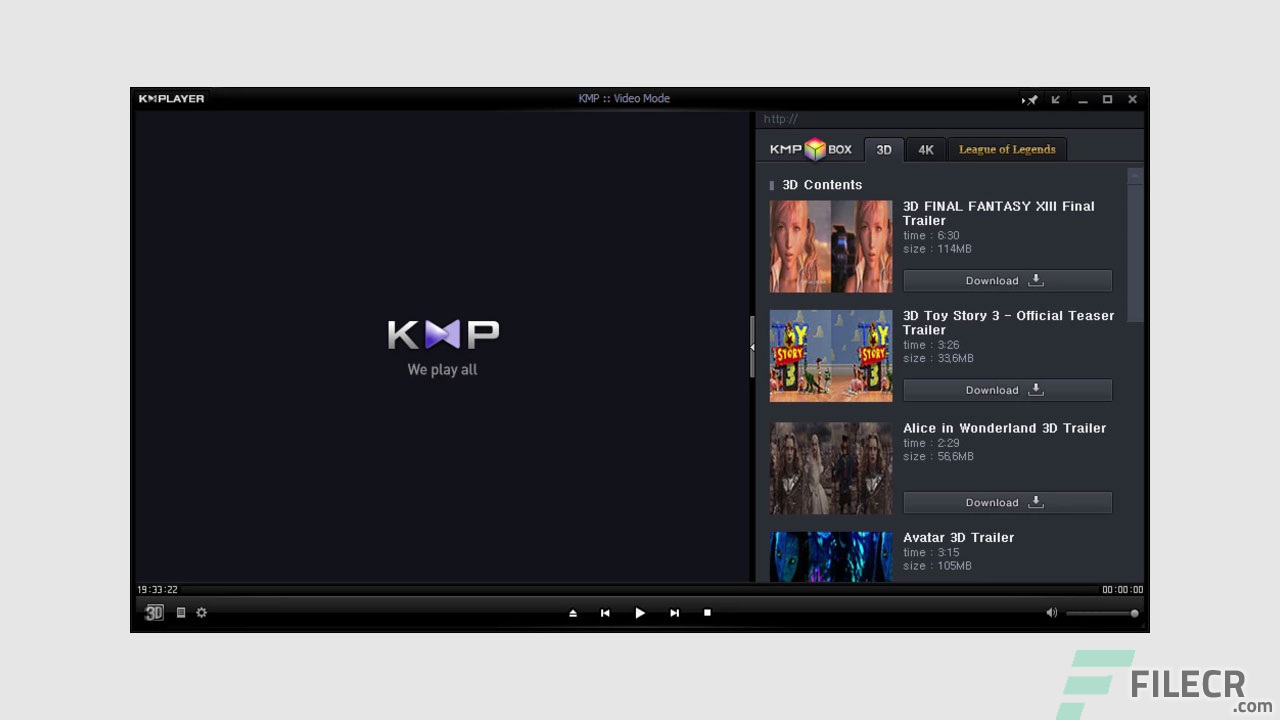Stop playback with the Stop button
The width and height of the screenshot is (1280, 720).
point(707,613)
